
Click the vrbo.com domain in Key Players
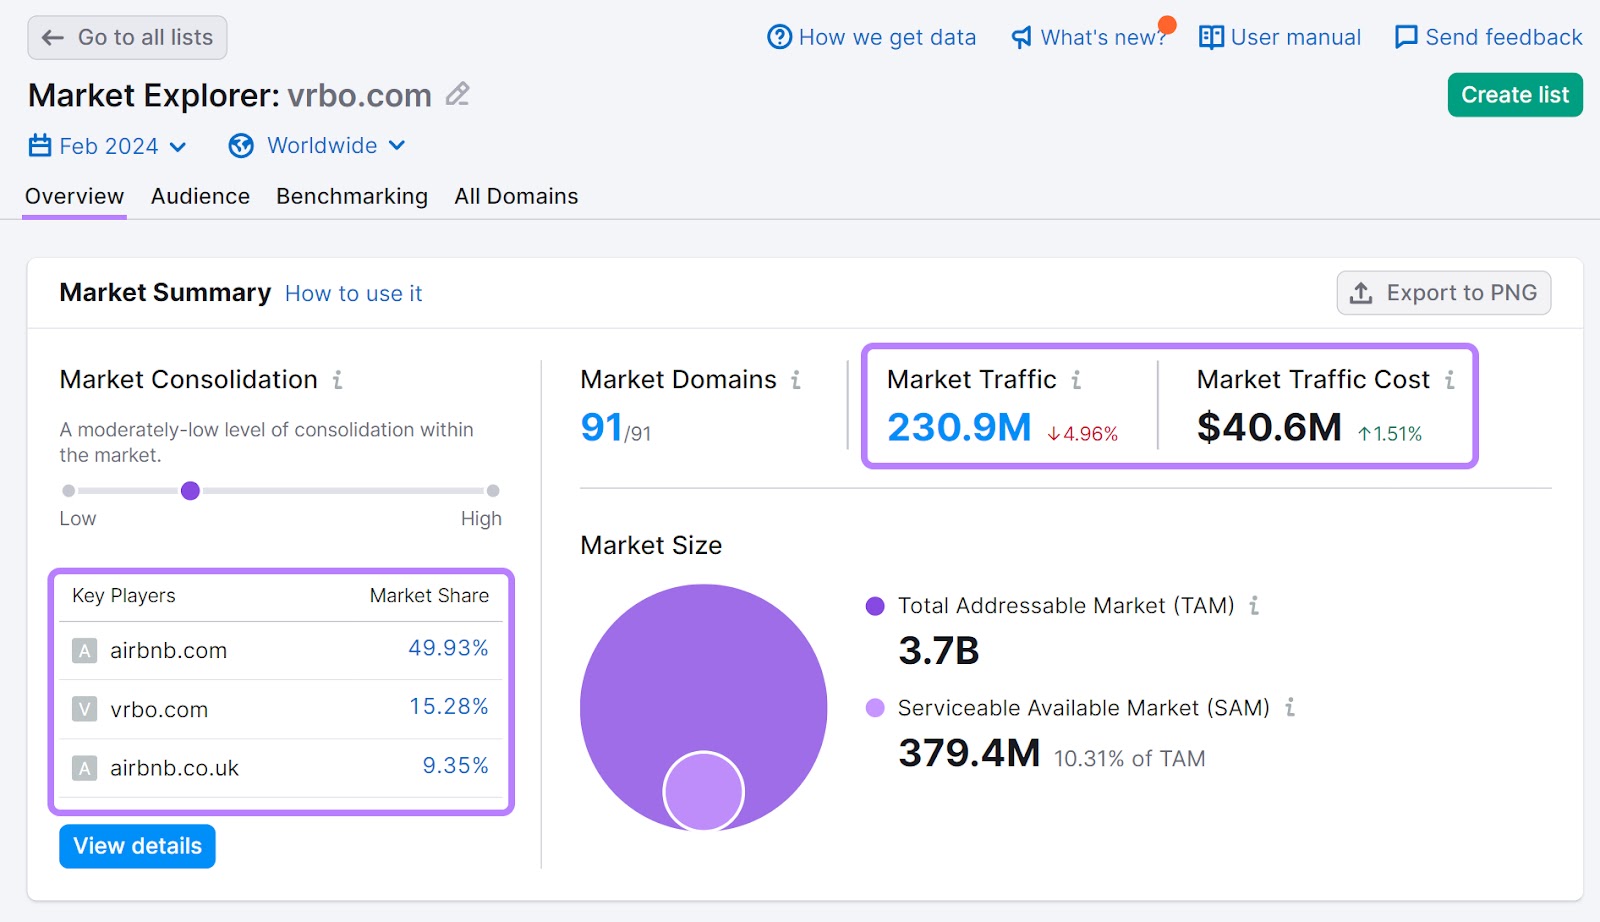coord(159,710)
